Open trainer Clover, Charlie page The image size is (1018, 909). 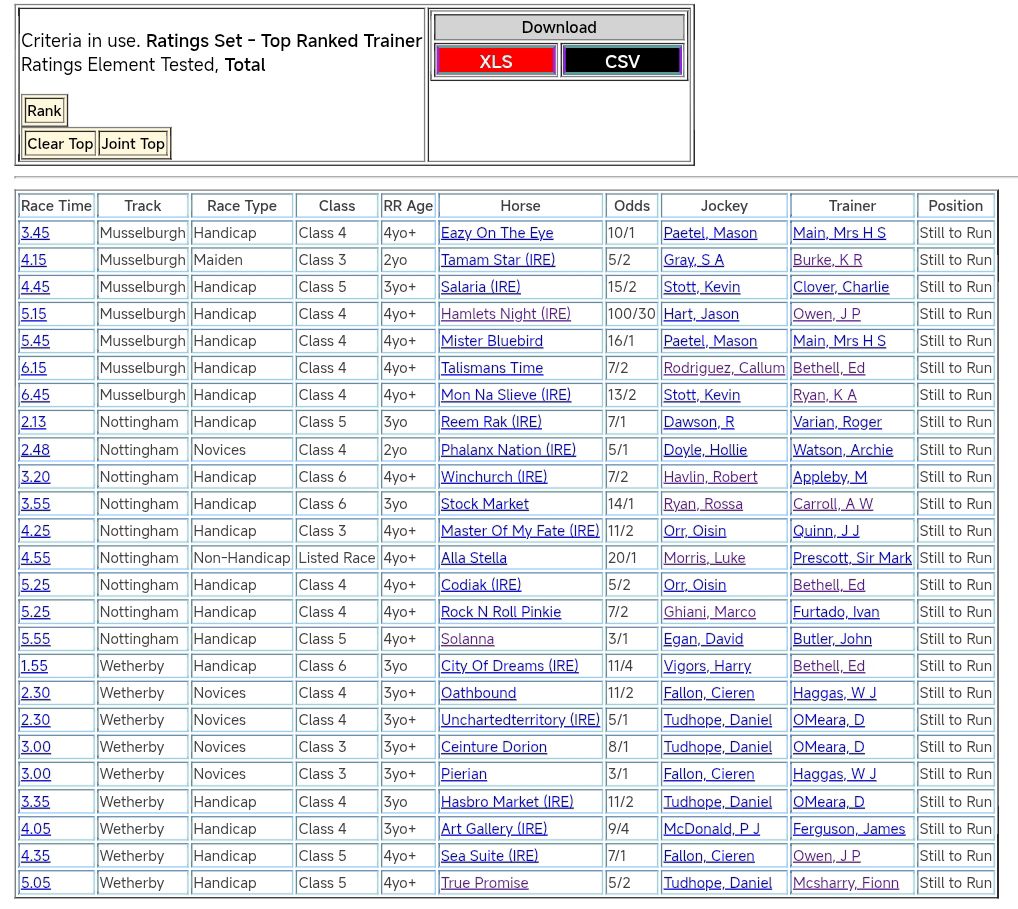(840, 287)
